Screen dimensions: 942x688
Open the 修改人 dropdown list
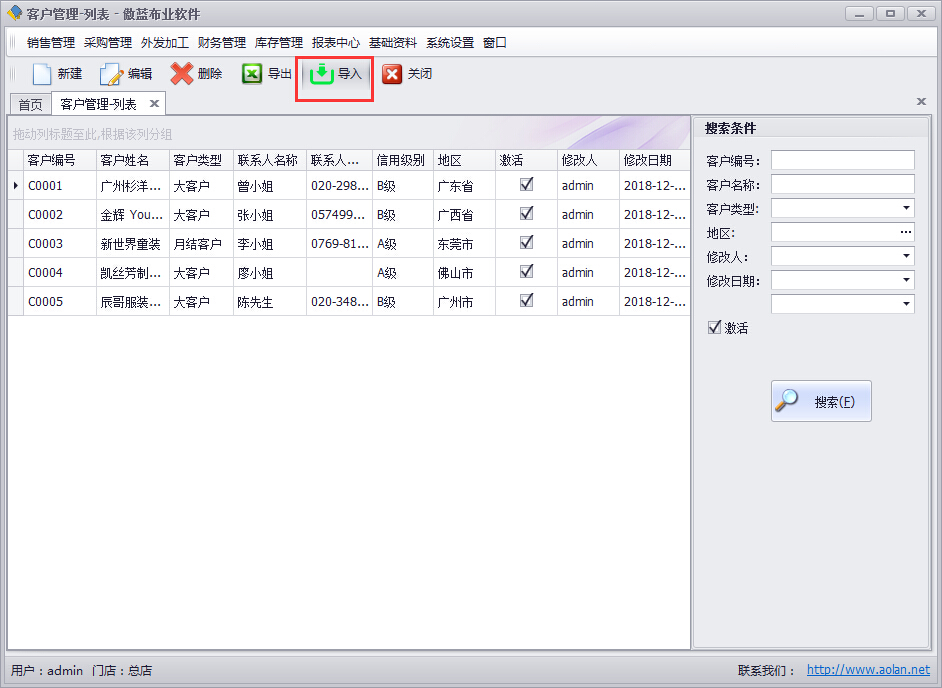pyautogui.click(x=906, y=256)
